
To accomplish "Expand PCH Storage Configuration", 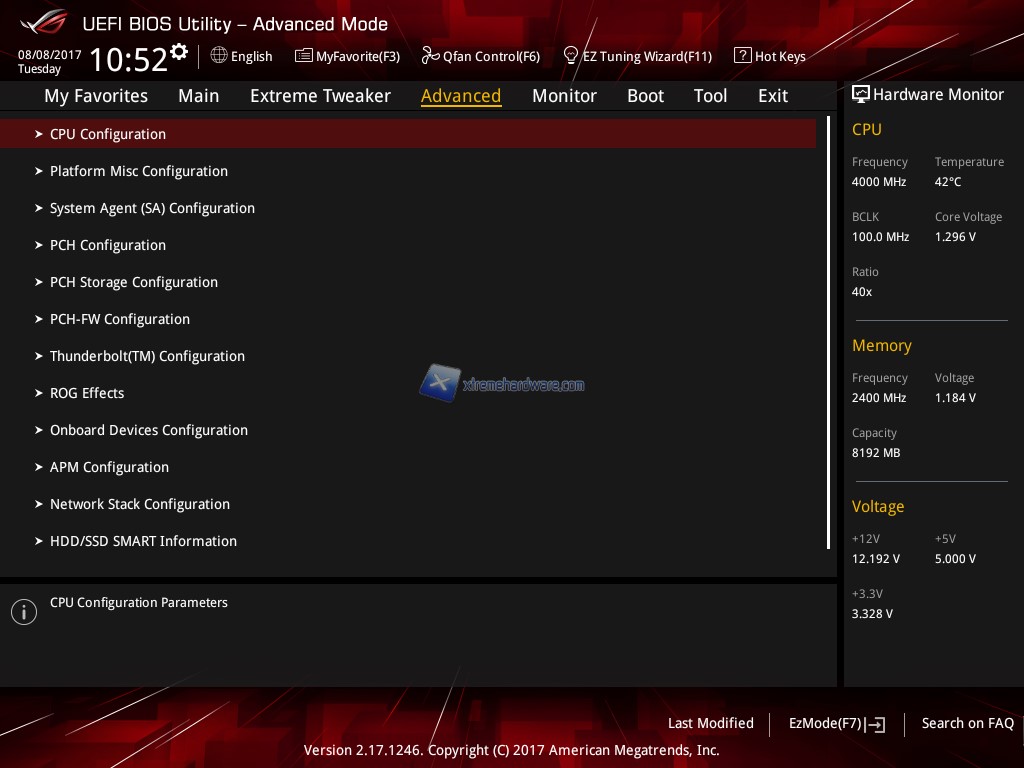I will (x=133, y=282).
